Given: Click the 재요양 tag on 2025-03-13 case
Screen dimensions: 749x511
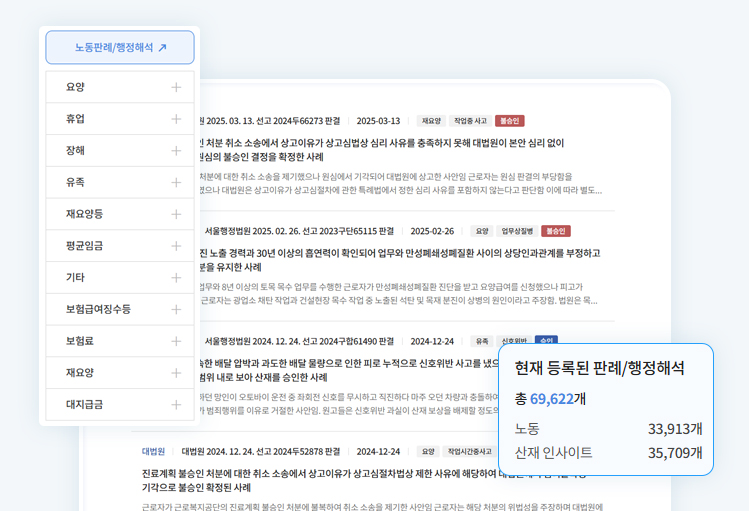Looking at the screenshot, I should [431, 121].
